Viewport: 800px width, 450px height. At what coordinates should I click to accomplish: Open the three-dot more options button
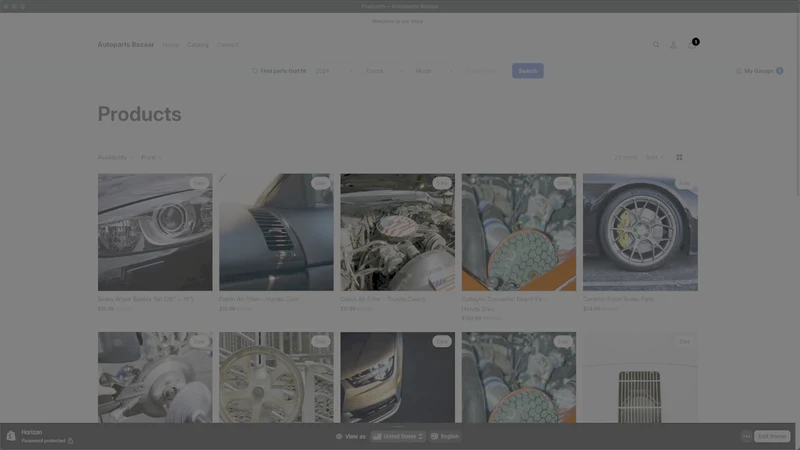[746, 436]
